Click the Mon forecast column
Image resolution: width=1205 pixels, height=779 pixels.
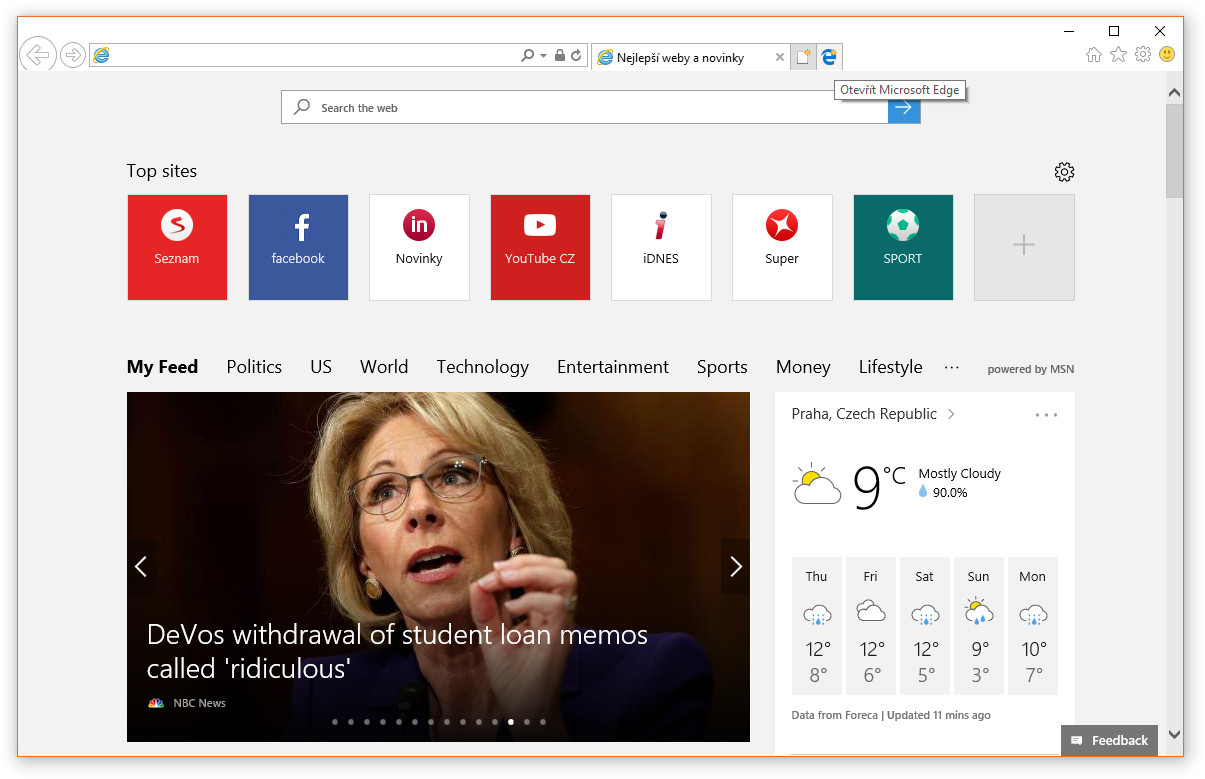[1033, 626]
